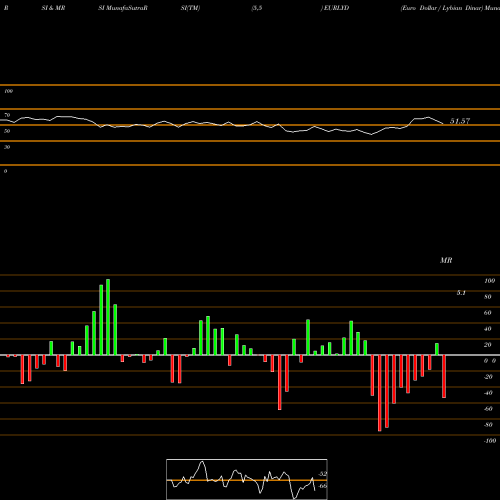Click the deepest red histogram bar
500x500 pixels.
(380, 393)
